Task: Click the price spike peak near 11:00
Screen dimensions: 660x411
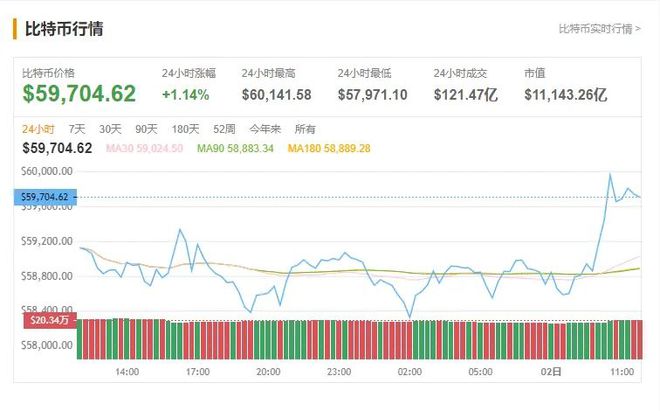Action: pyautogui.click(x=610, y=174)
